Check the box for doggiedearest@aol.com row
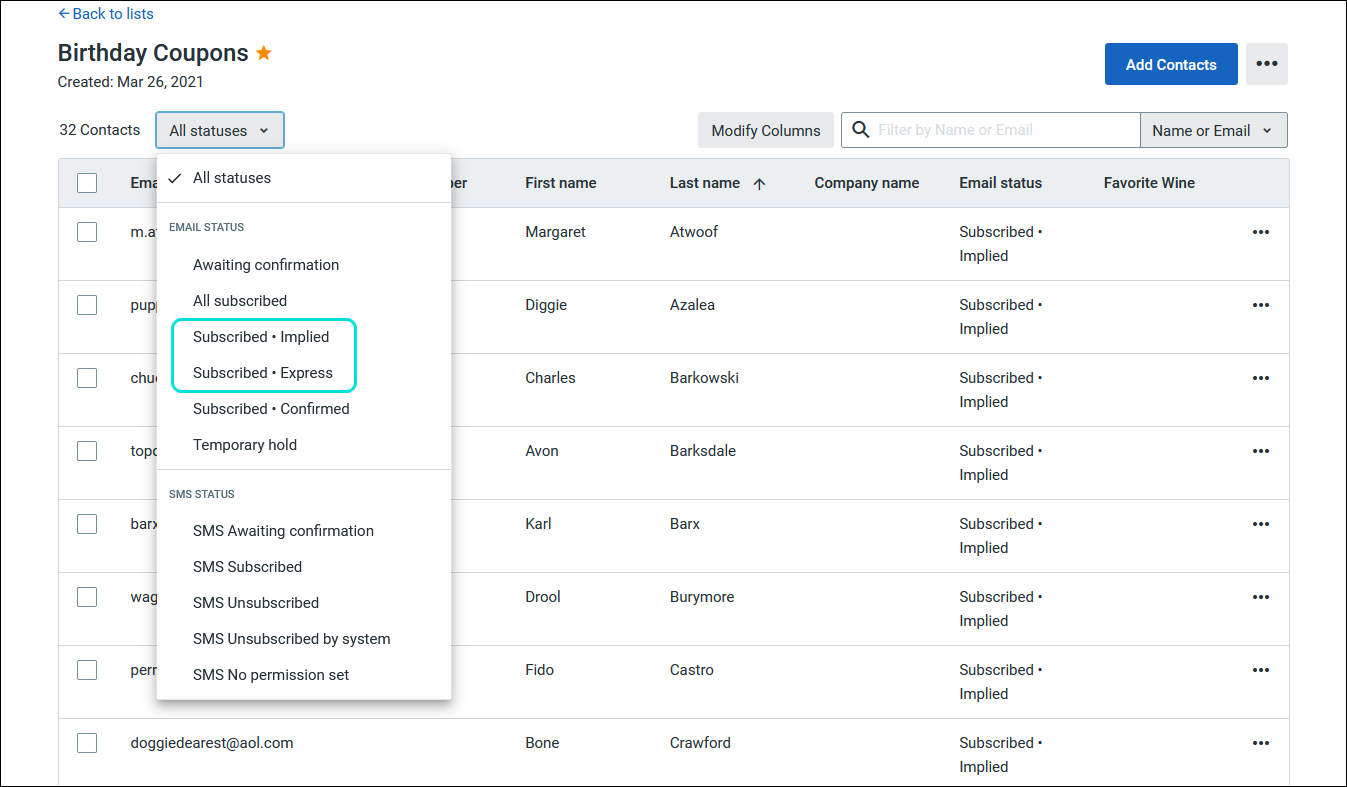Image resolution: width=1347 pixels, height=787 pixels. coord(87,743)
